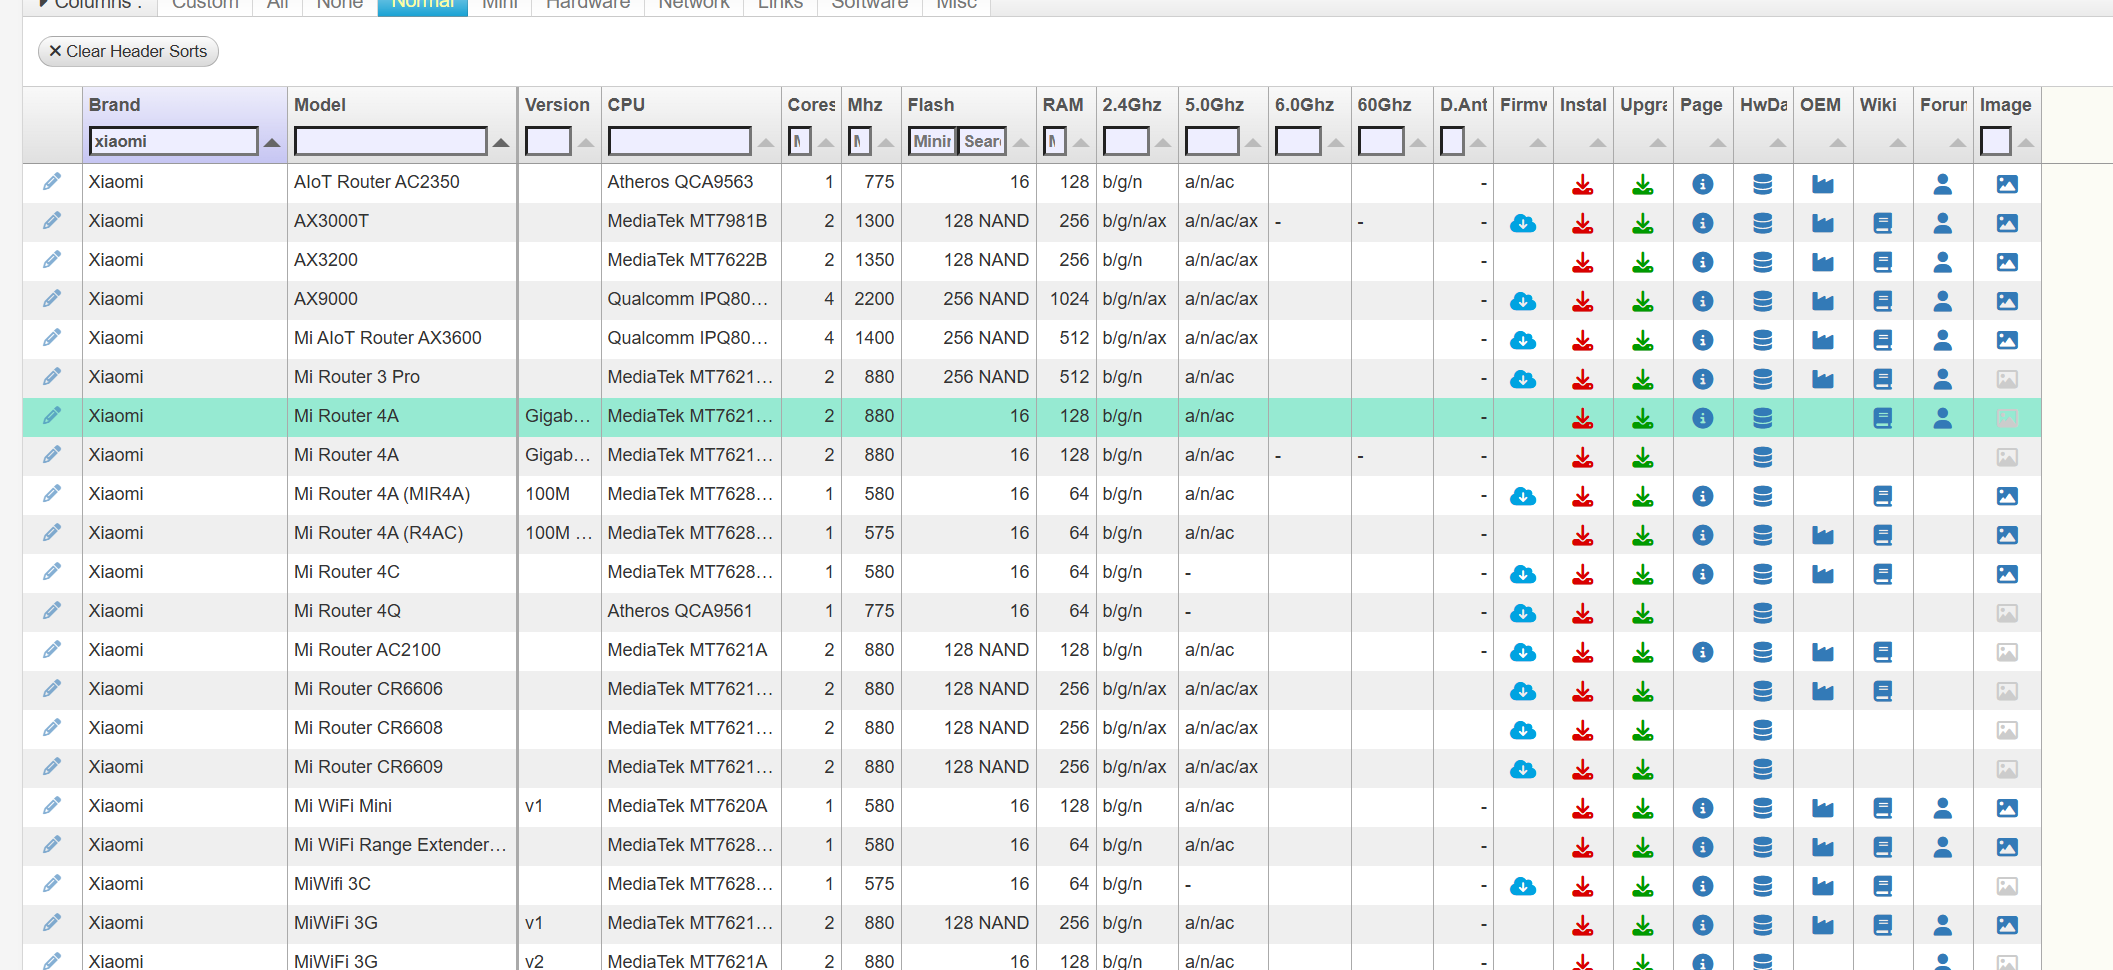2113x970 pixels.
Task: Open firmware cloud download for AX3000T
Action: [x=1523, y=223]
